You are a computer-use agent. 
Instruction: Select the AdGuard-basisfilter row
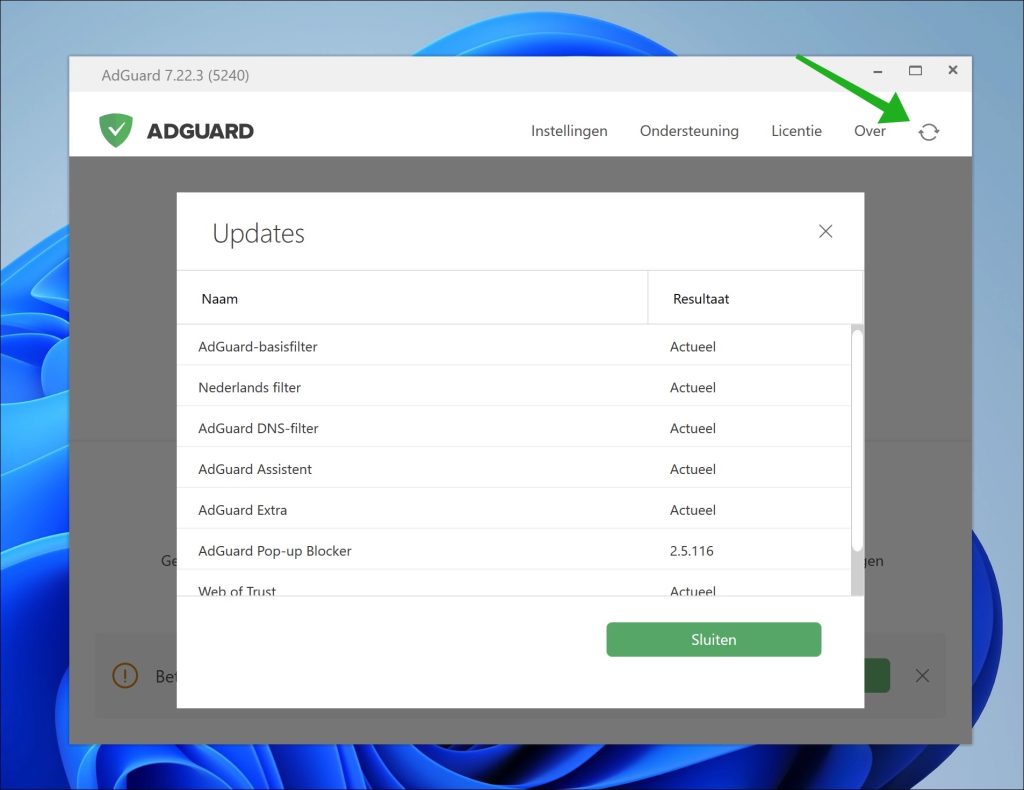[x=258, y=347]
